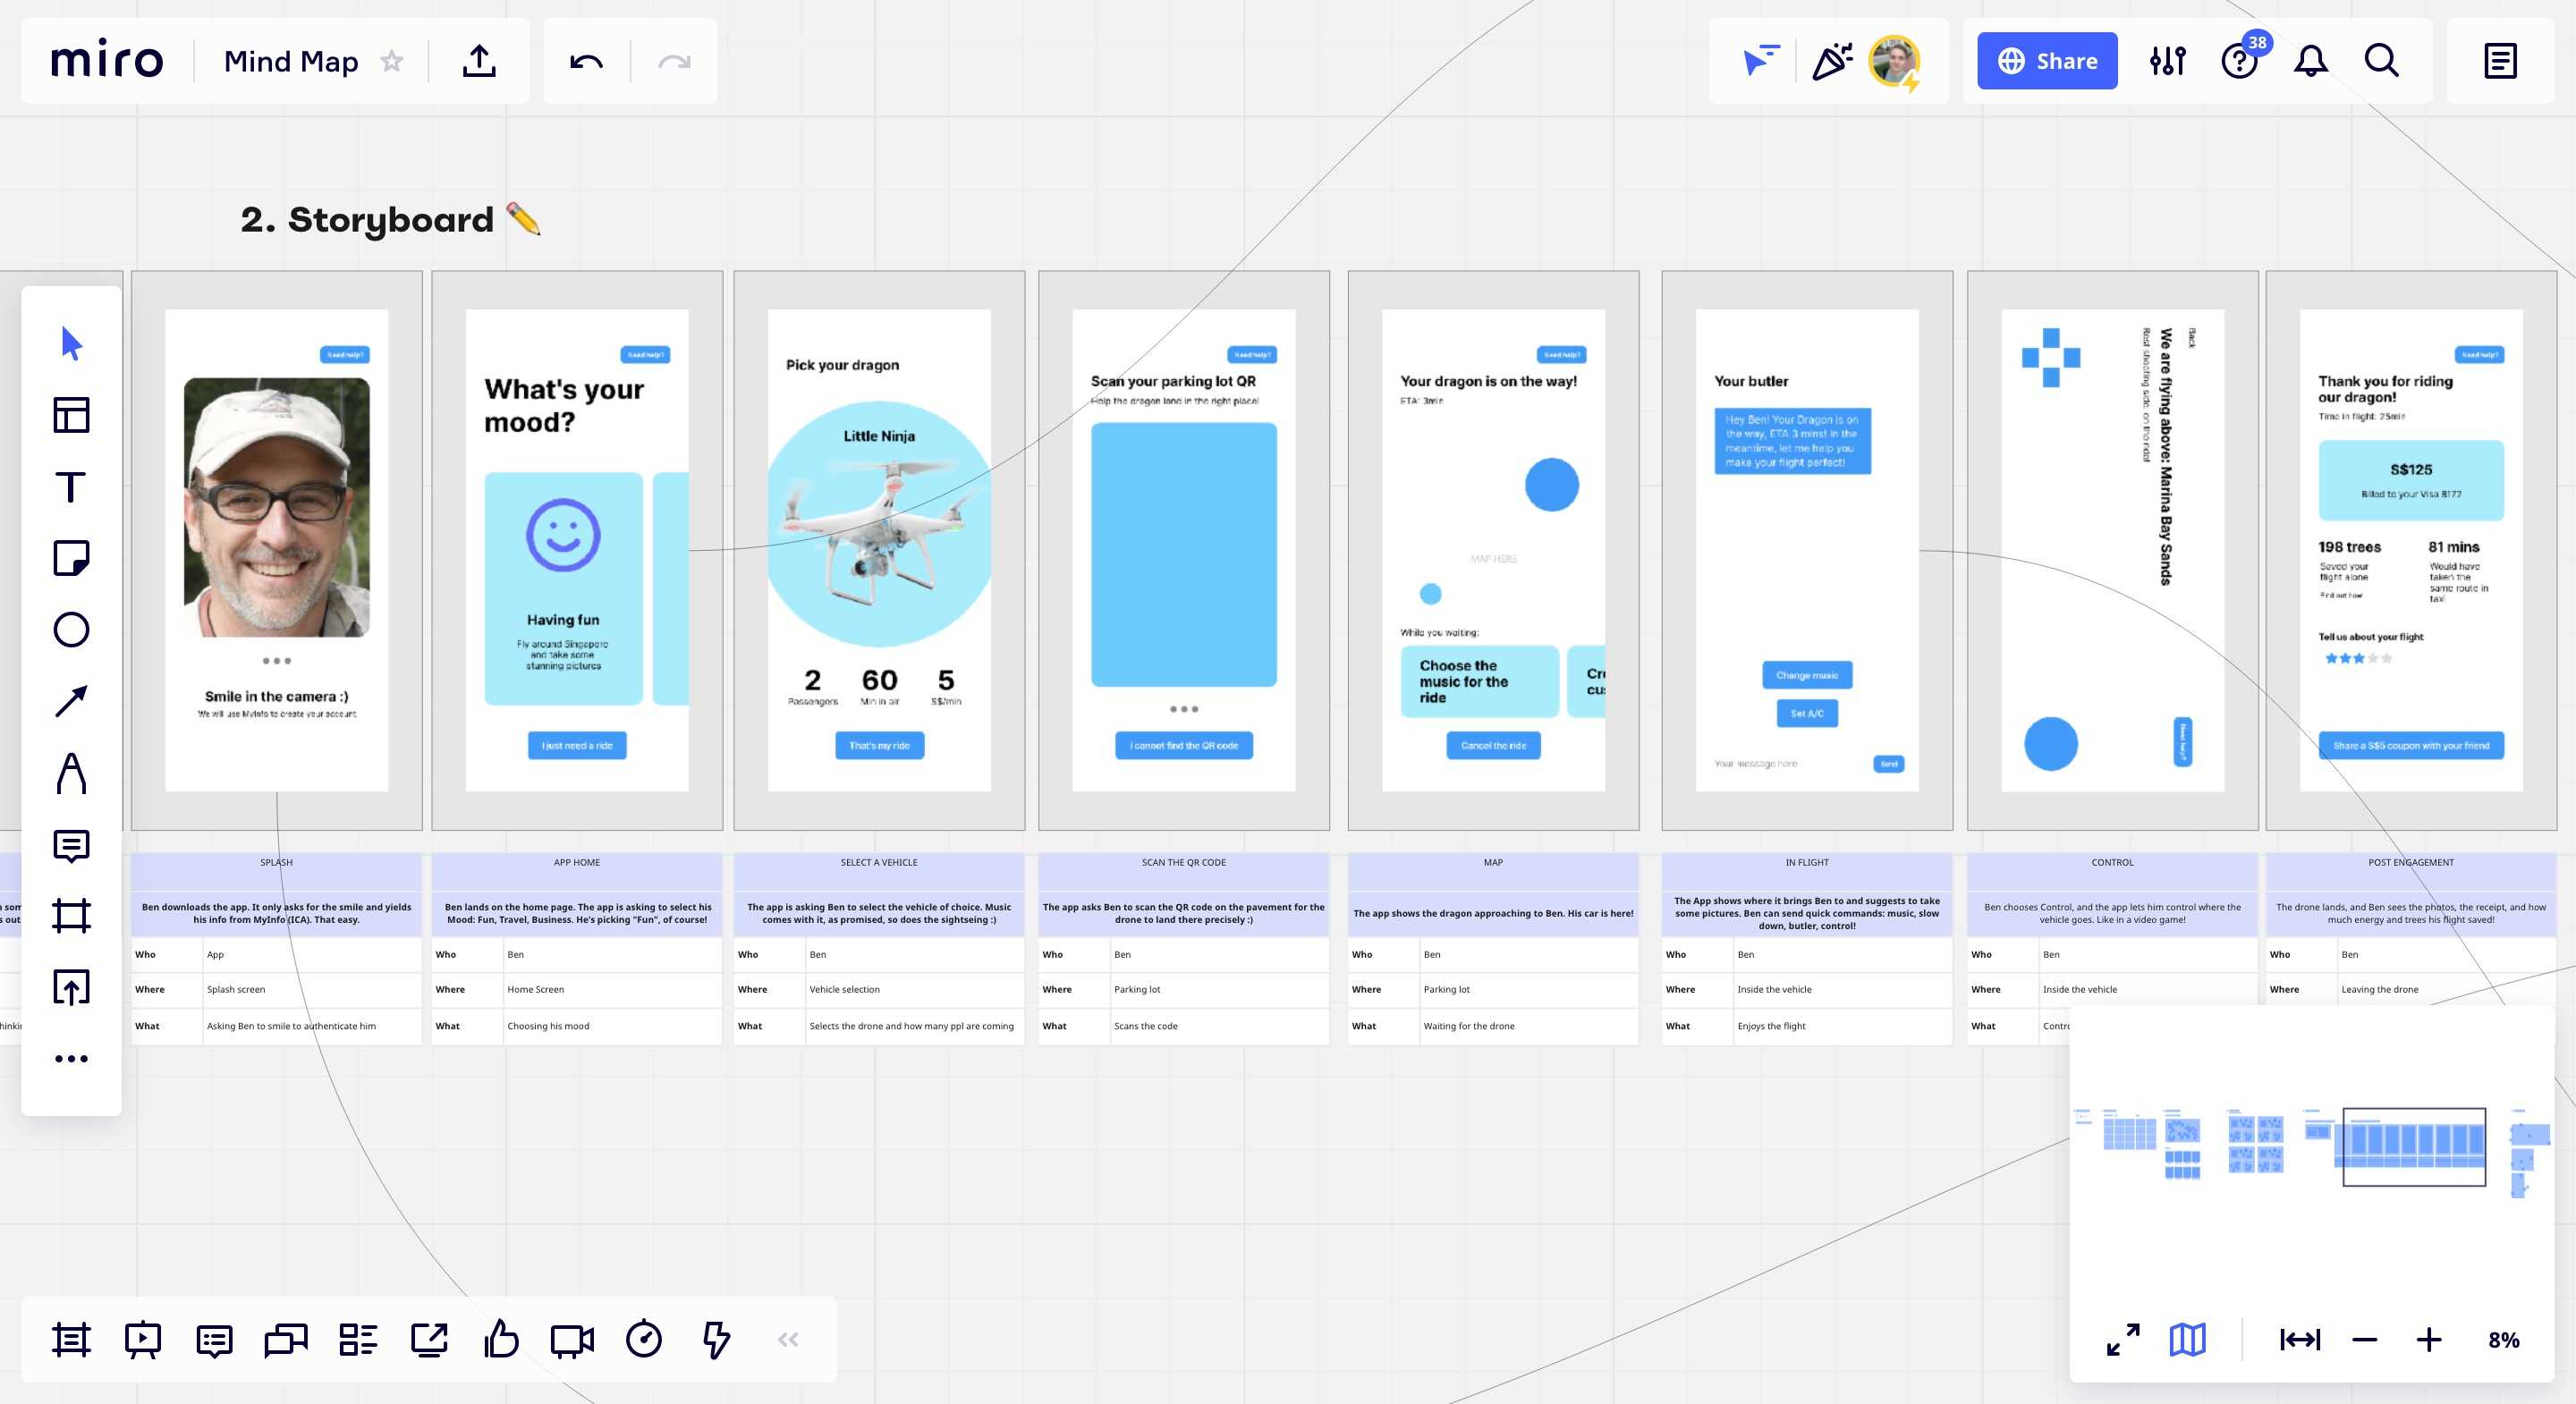Screen dimensions: 2576x1404
Task: Start the timer from bottom toolbar
Action: pyautogui.click(x=644, y=1340)
